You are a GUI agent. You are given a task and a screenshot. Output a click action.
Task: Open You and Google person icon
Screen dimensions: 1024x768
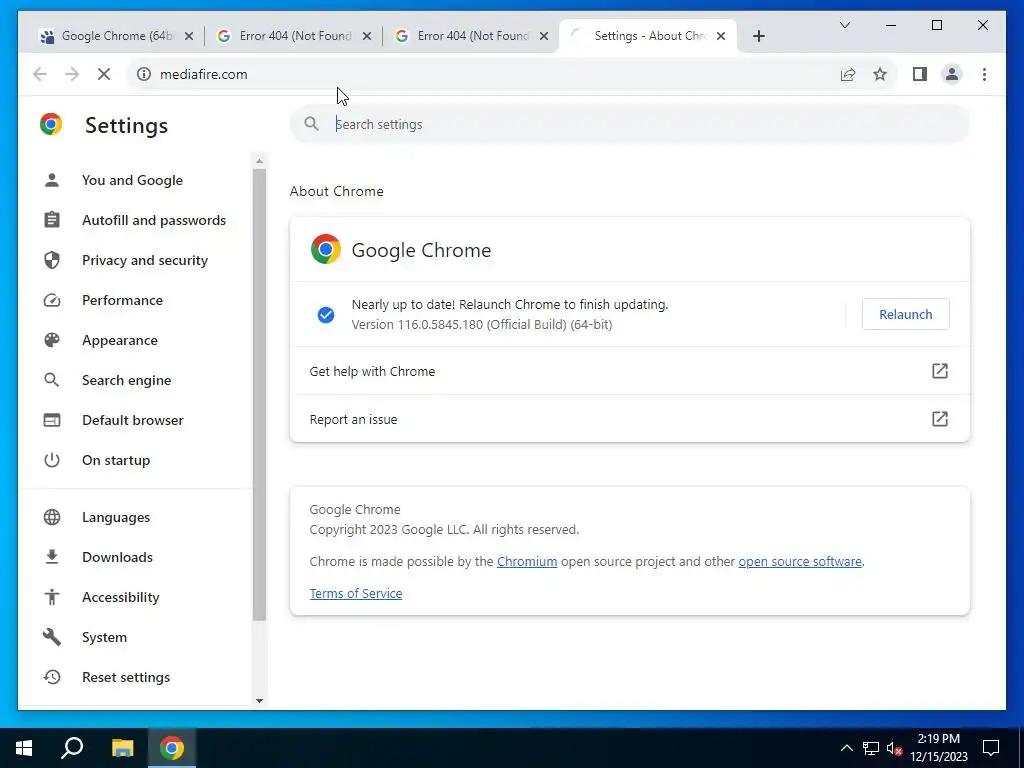[x=52, y=180]
